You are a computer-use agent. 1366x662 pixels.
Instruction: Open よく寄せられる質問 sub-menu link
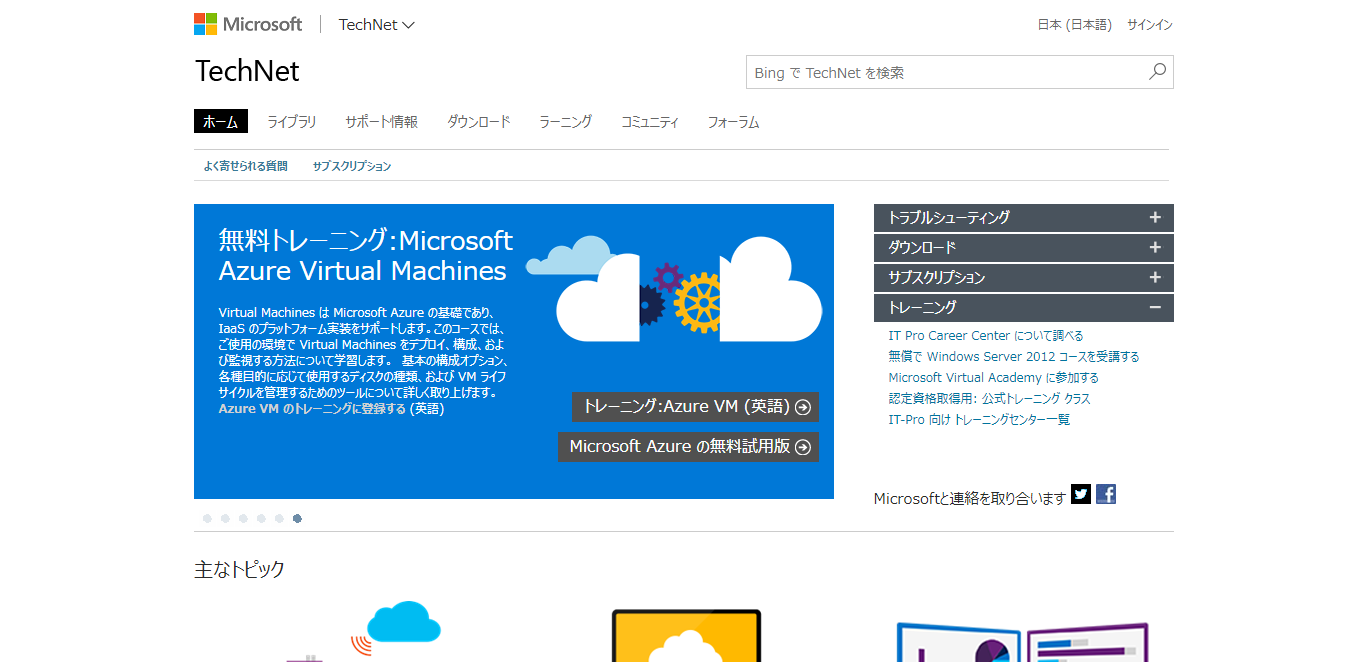click(245, 166)
